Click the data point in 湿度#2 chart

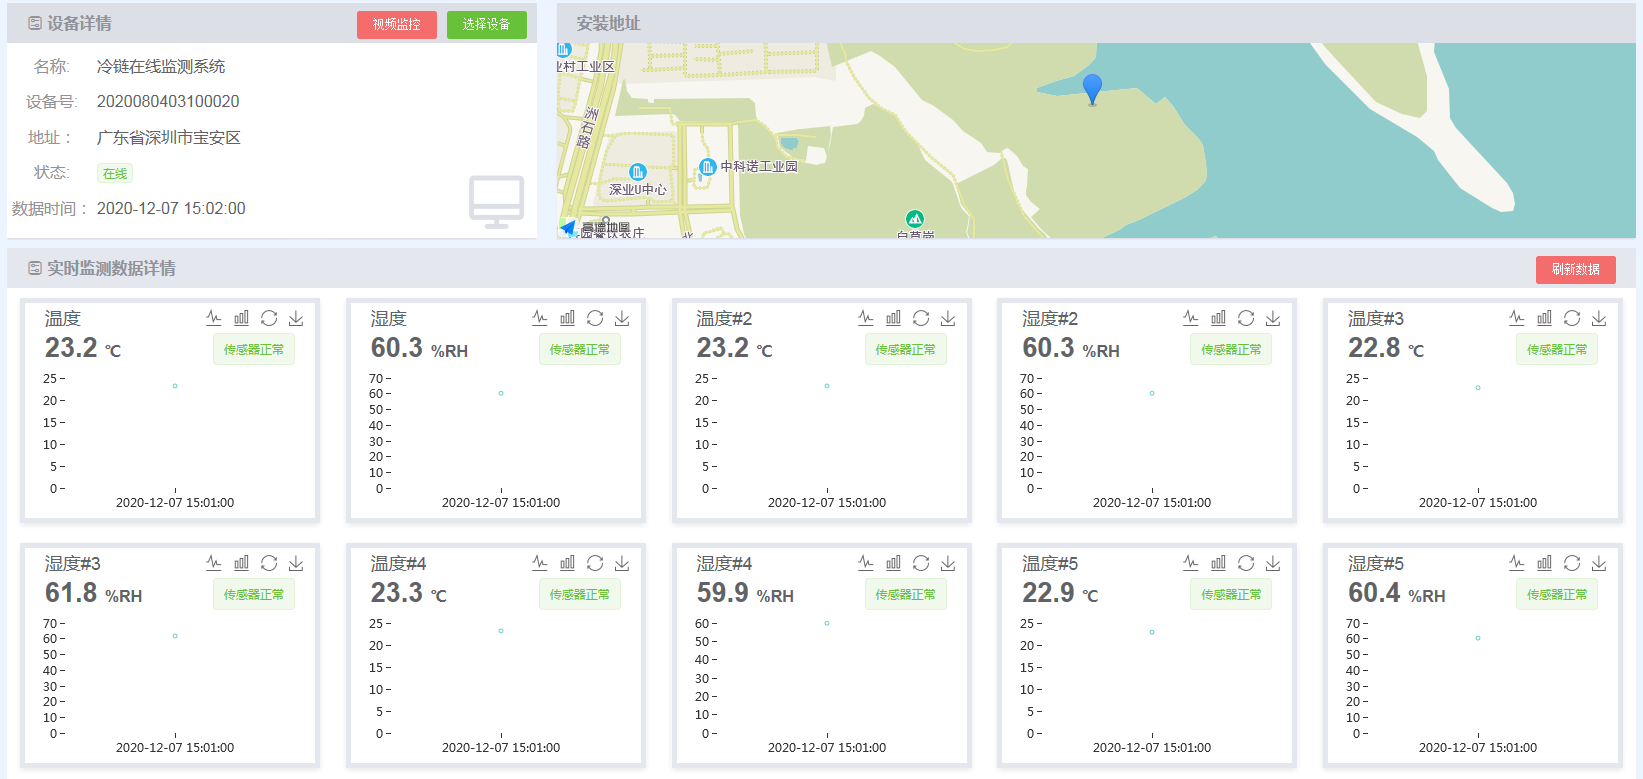(x=1152, y=393)
